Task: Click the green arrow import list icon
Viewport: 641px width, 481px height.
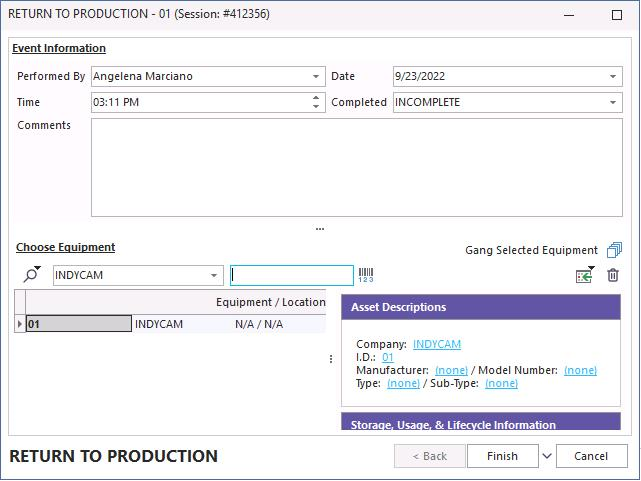Action: click(584, 275)
